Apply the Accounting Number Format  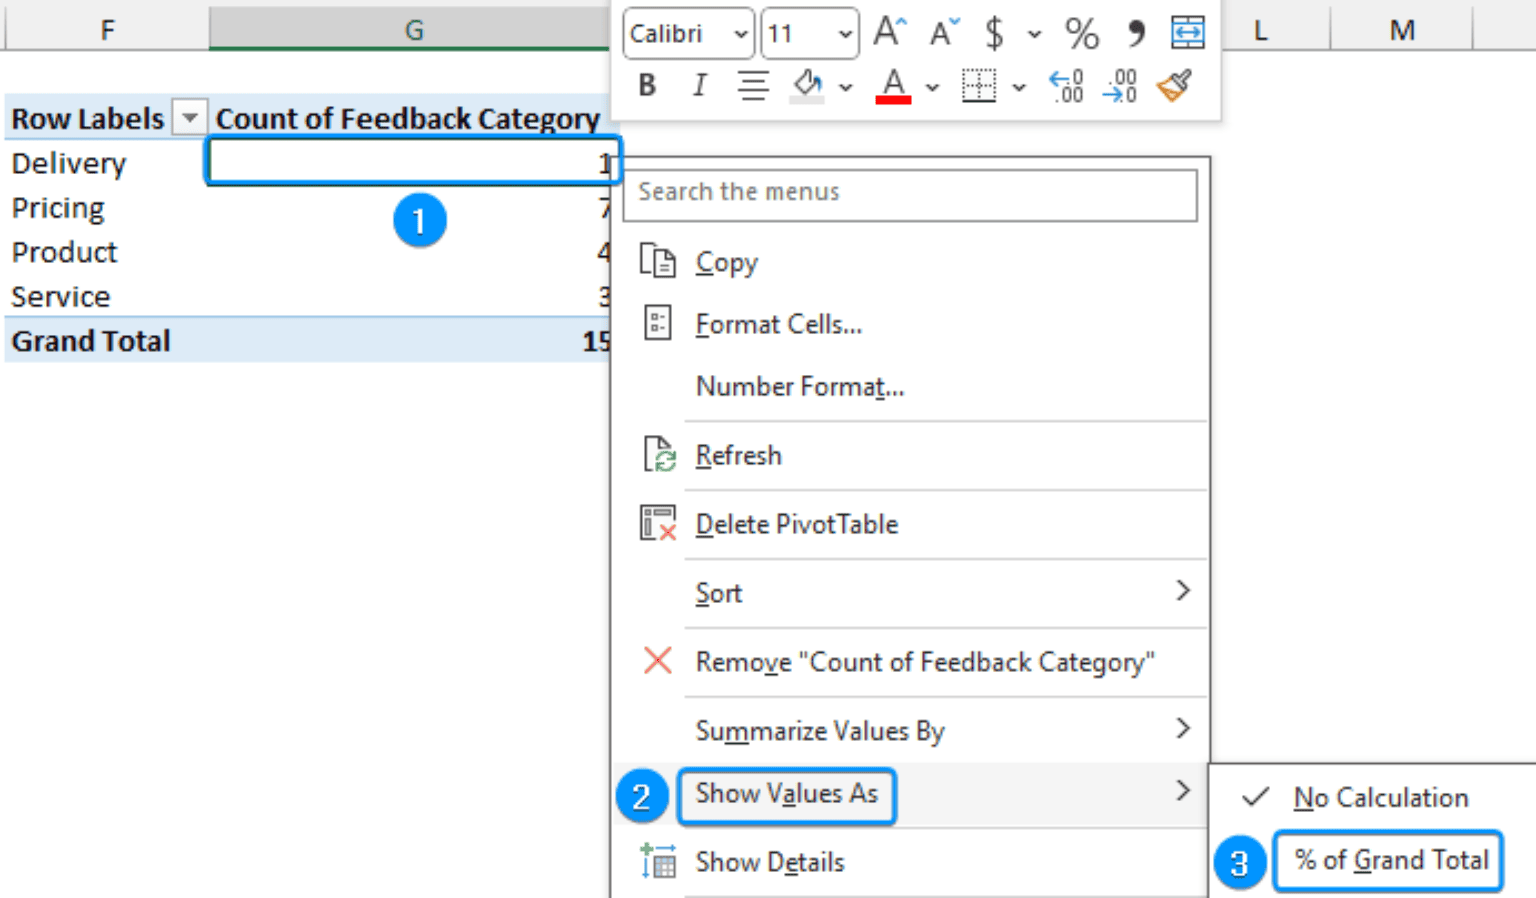click(995, 33)
